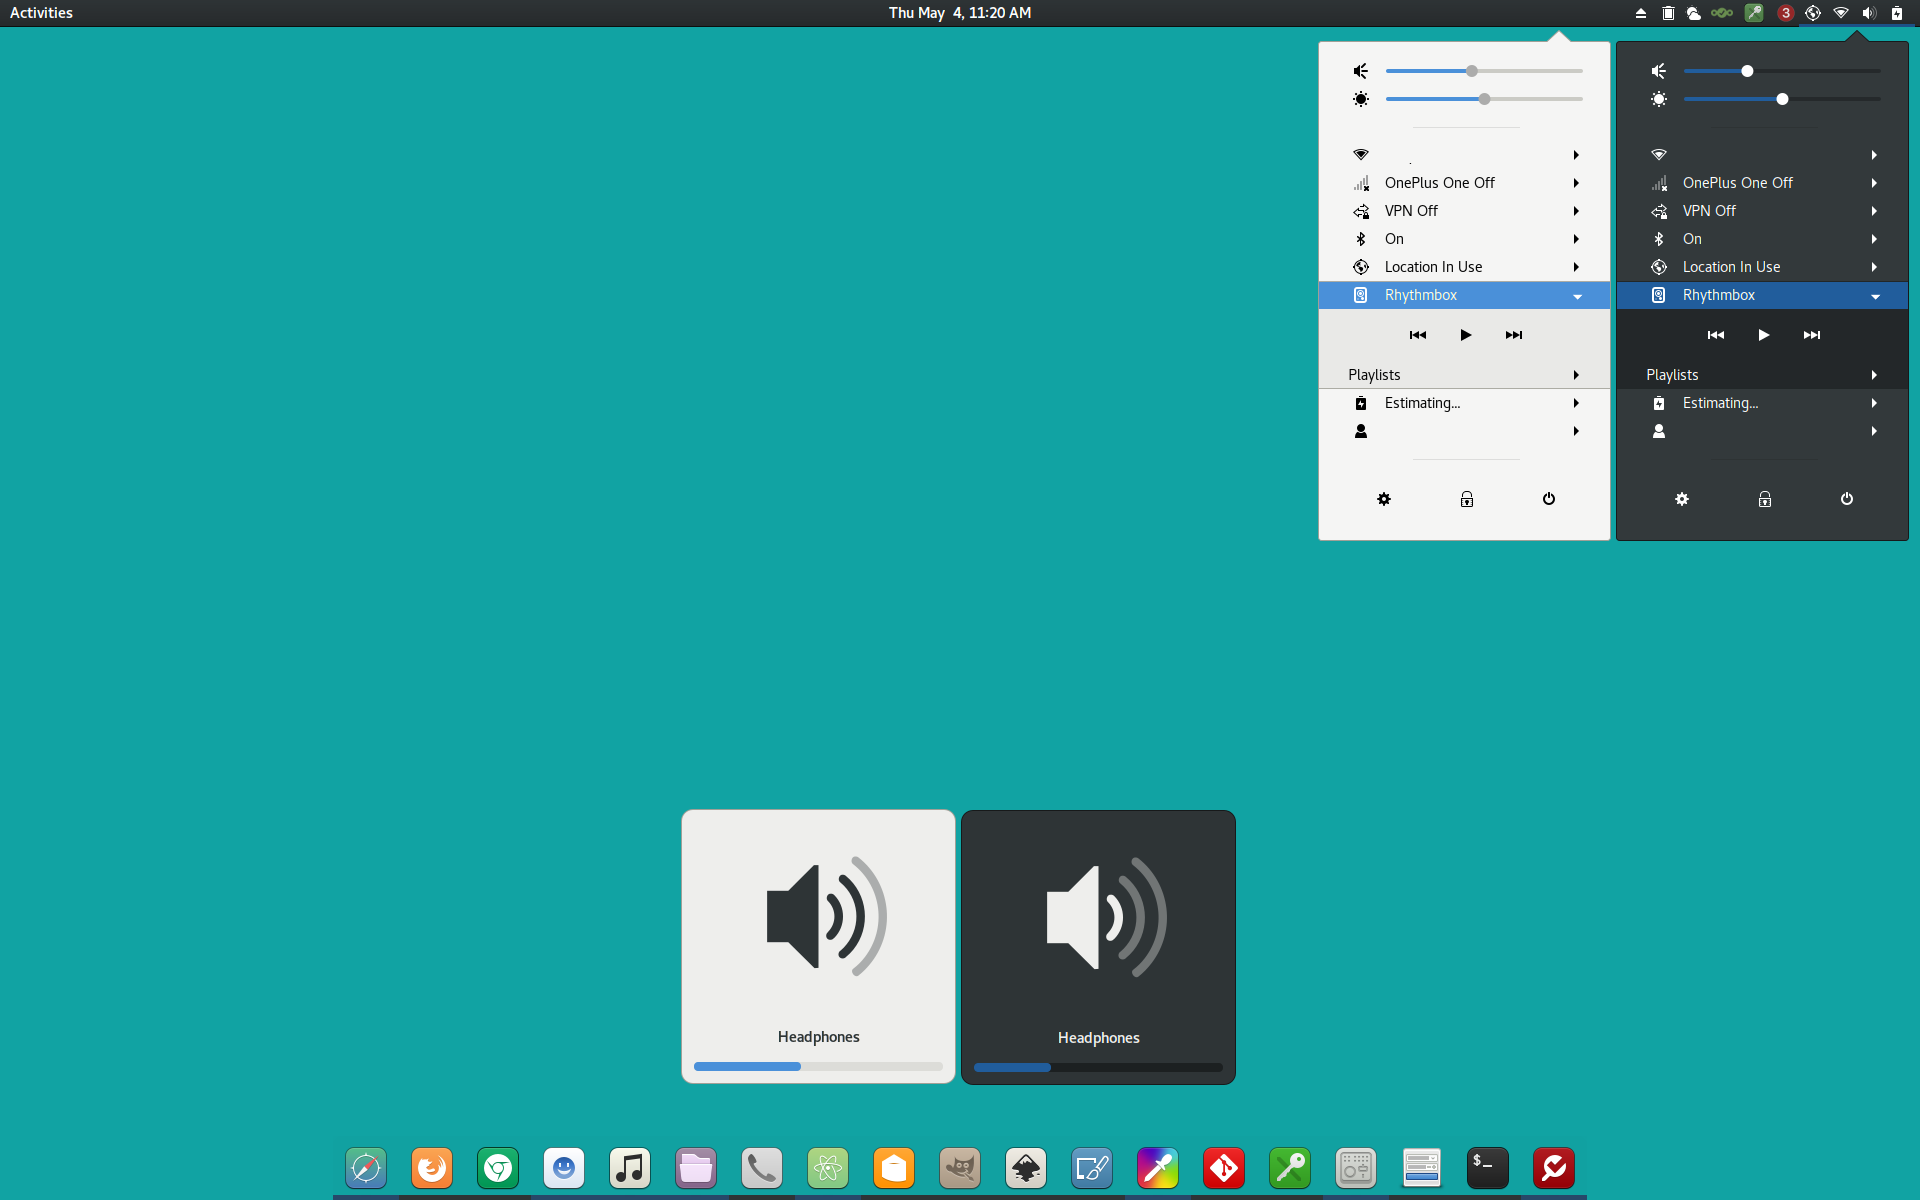Click power button in the light system menu
This screenshot has width=1920, height=1200.
point(1549,499)
